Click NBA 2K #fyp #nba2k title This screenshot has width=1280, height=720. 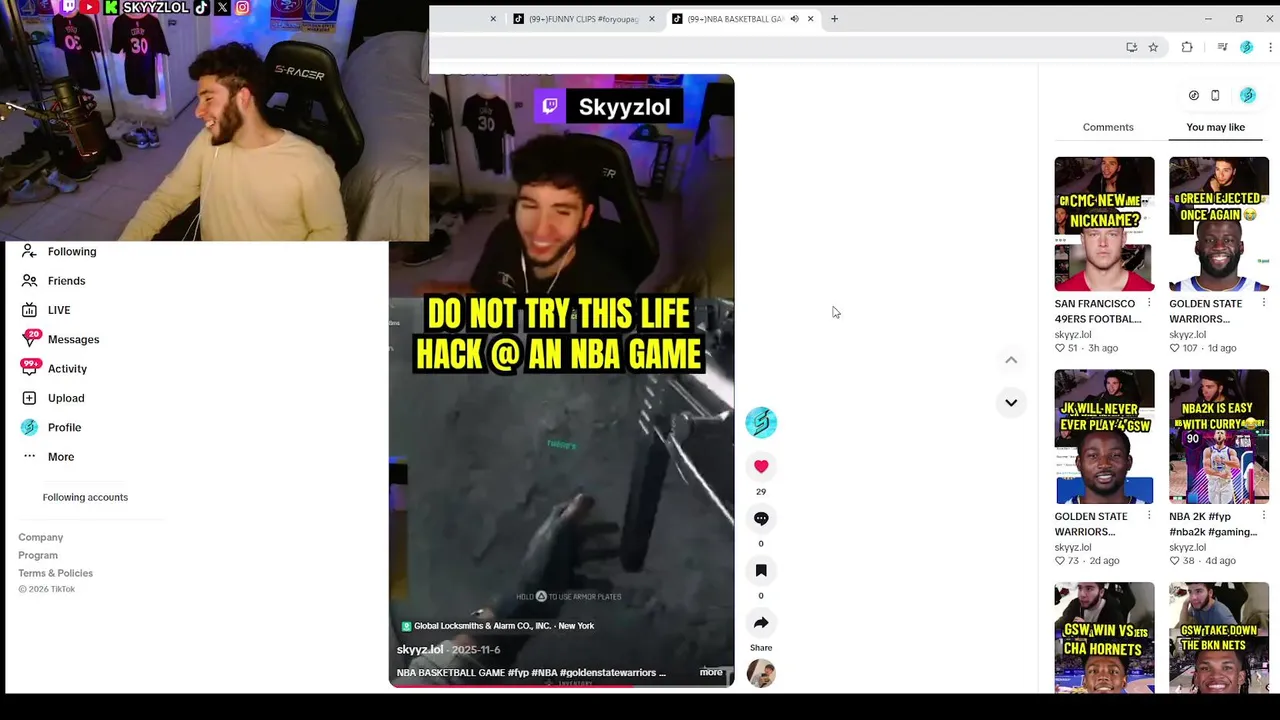point(1212,524)
